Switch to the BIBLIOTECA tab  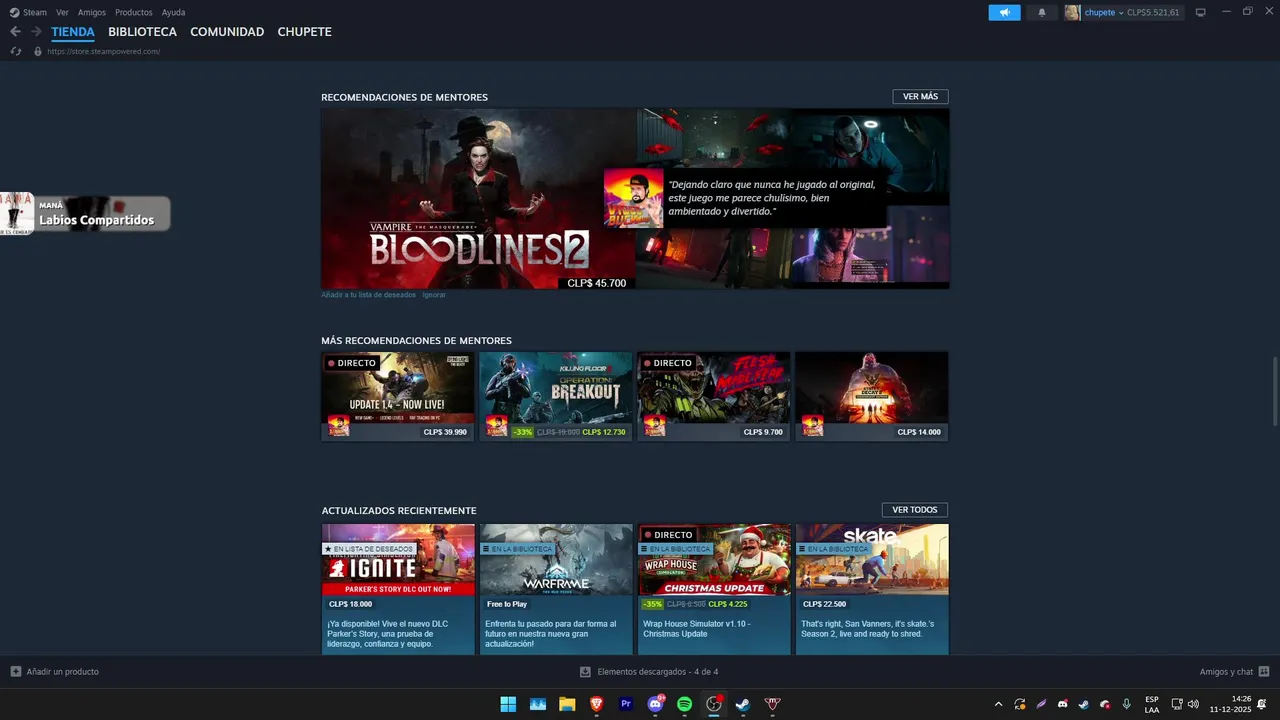pyautogui.click(x=142, y=32)
